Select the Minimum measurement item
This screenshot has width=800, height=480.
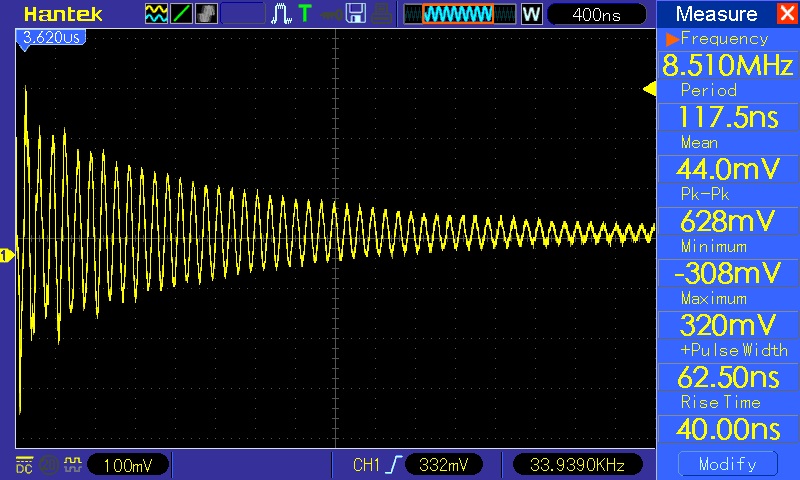click(x=714, y=246)
